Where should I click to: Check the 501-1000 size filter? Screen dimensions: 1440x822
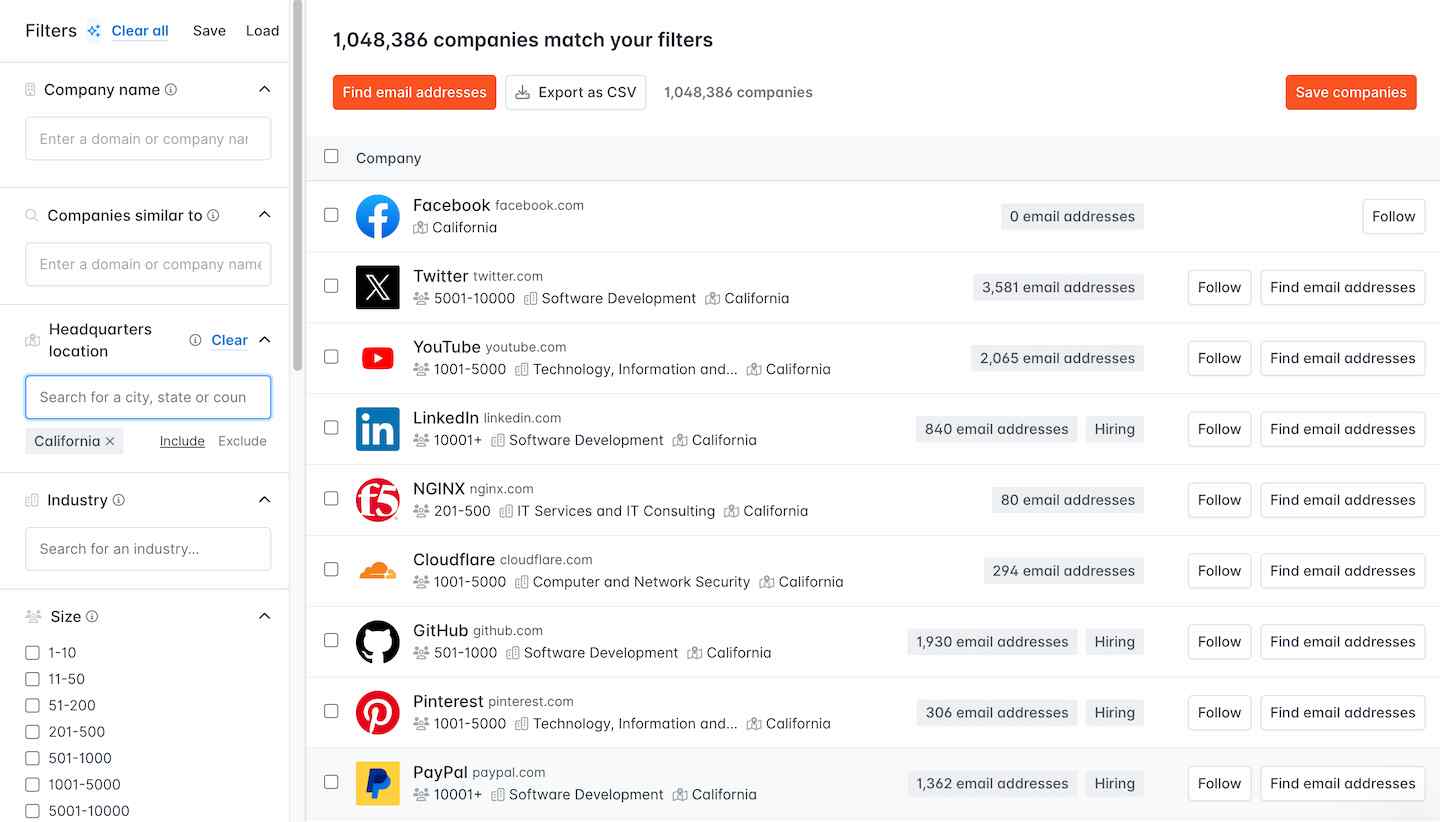click(x=32, y=759)
